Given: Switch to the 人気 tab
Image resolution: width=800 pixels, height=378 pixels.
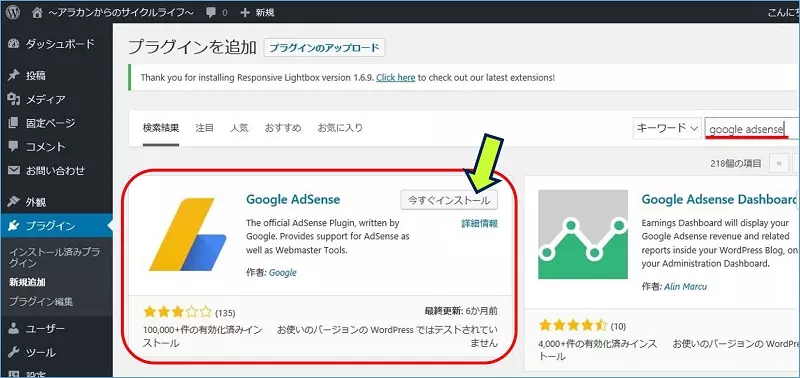Looking at the screenshot, I should click(x=239, y=128).
